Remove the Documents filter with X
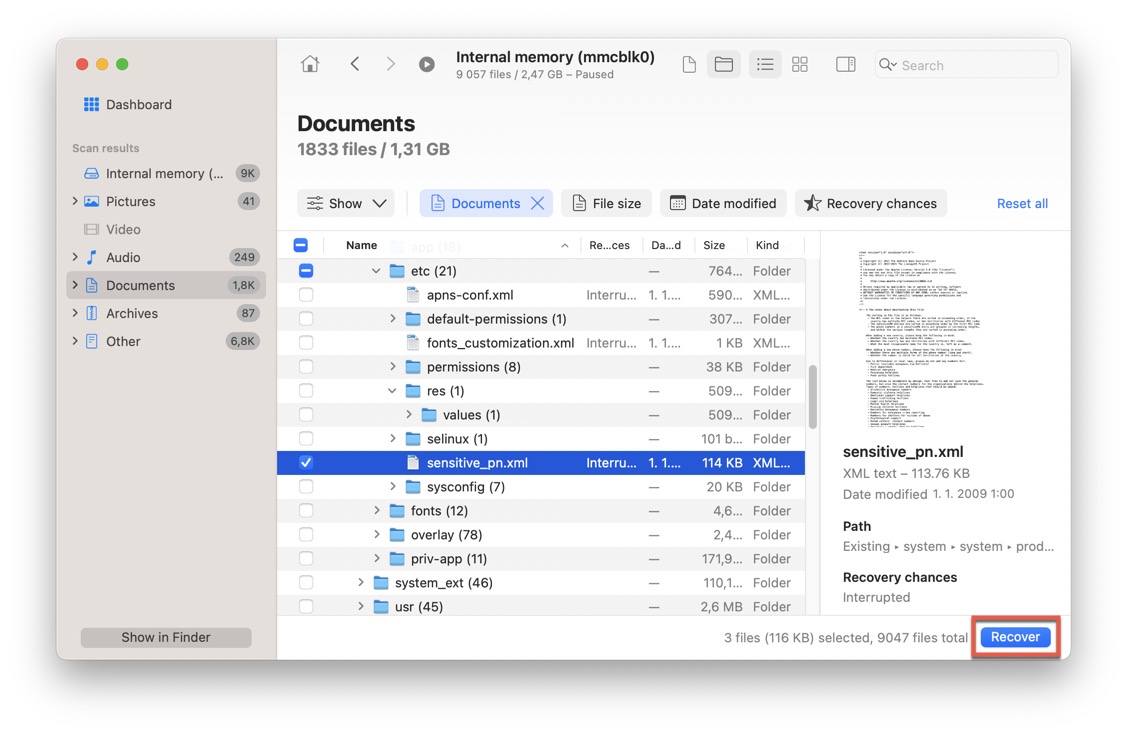 click(x=538, y=203)
